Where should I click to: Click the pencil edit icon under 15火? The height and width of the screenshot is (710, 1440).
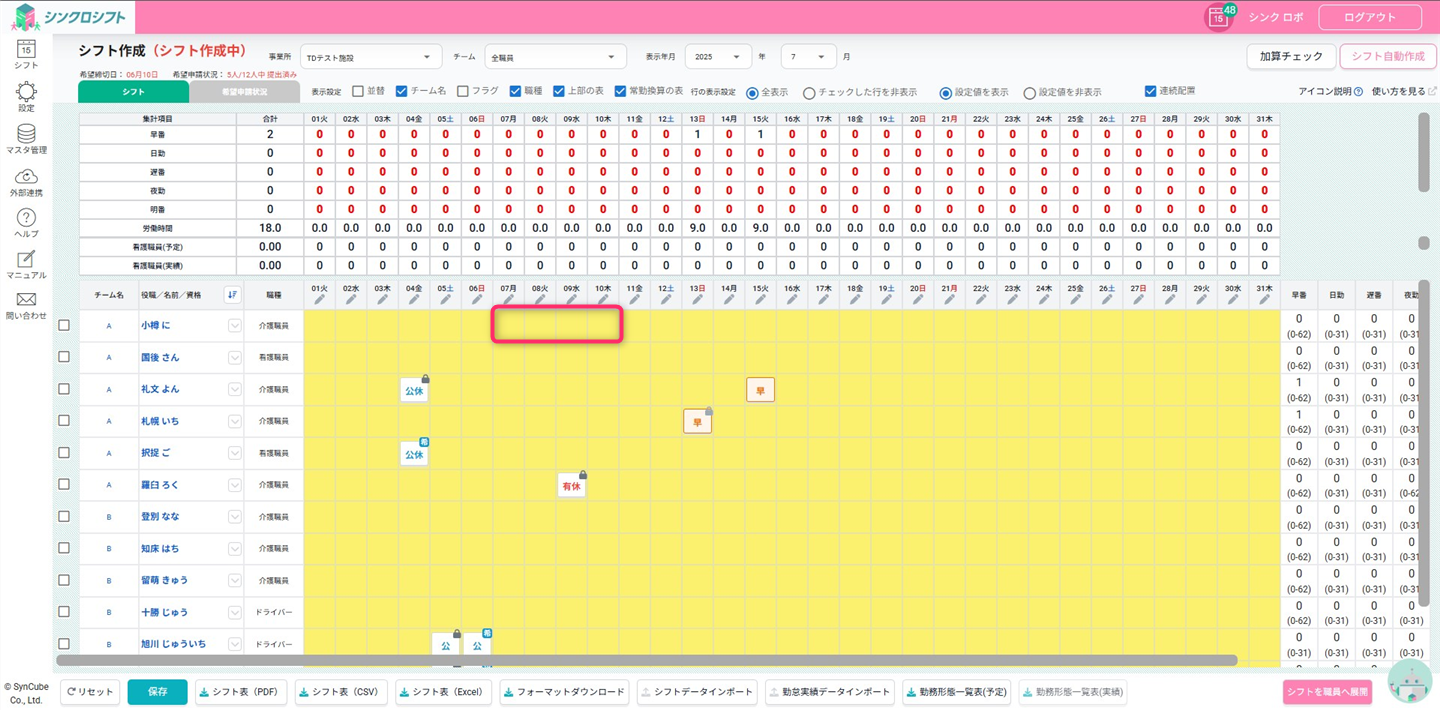point(760,299)
